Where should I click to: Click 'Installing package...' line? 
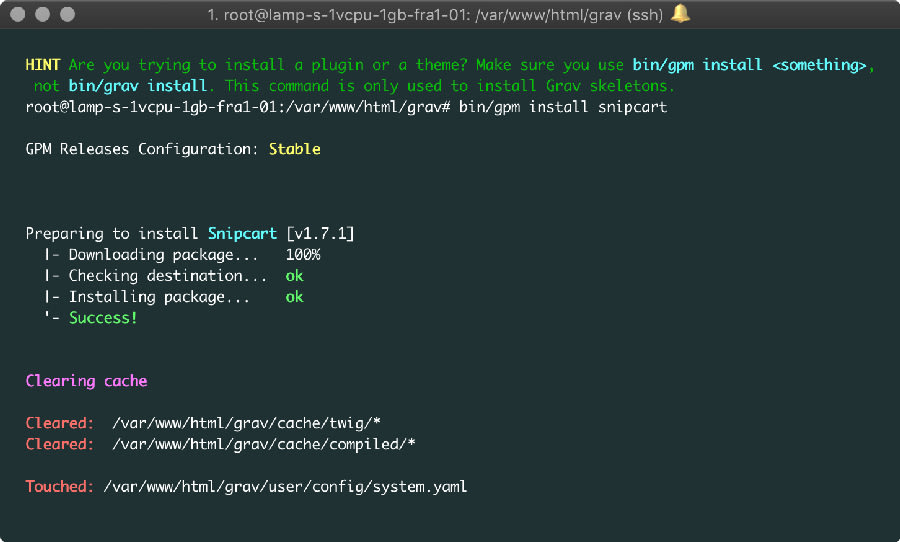coord(159,297)
